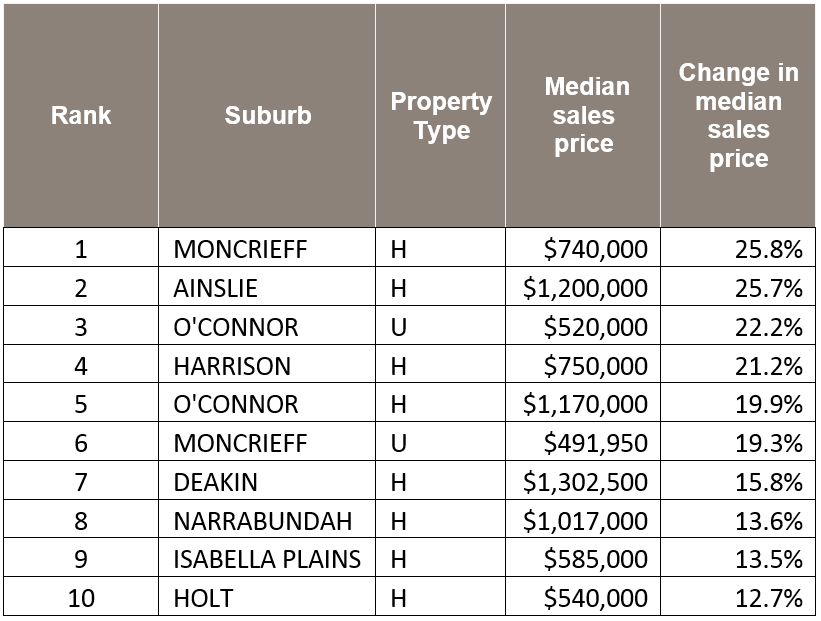Select the $1,302,500 median price cell
Viewport: 821px width, 621px height.
[x=586, y=482]
